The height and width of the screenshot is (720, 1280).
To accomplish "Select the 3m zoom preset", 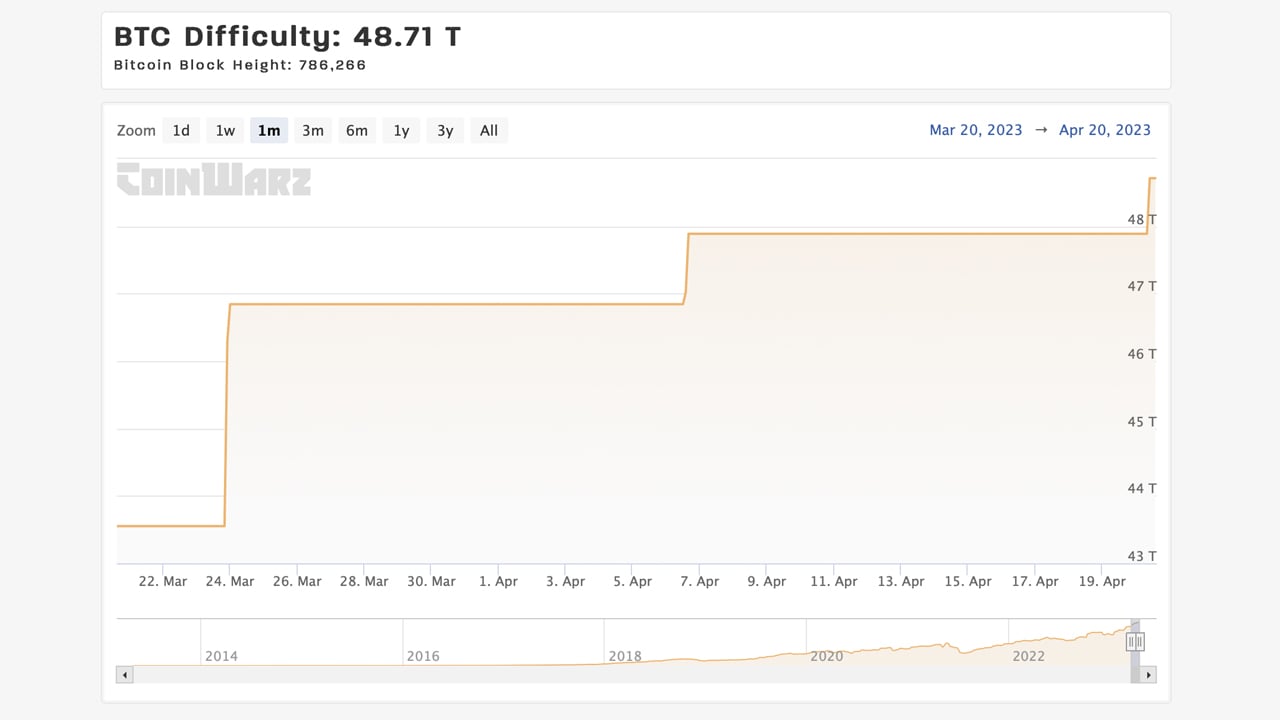I will click(313, 130).
